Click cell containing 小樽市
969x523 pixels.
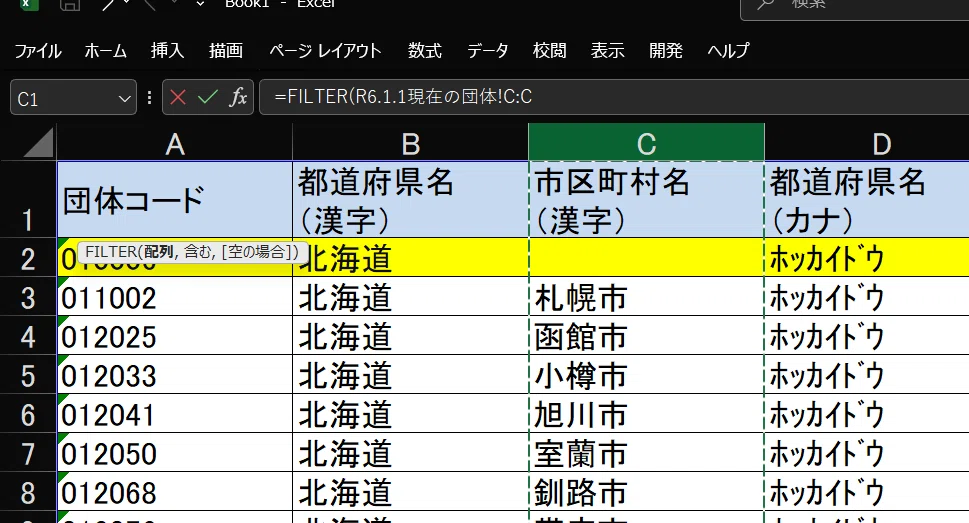coord(646,374)
